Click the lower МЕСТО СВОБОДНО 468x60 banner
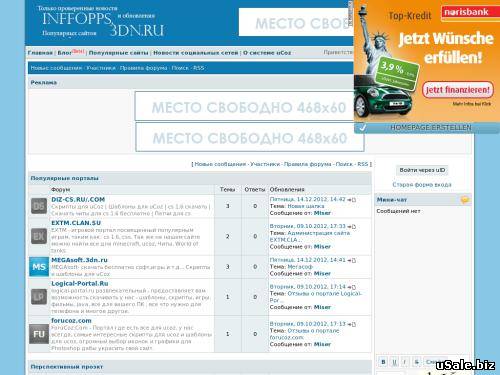The image size is (500, 375). (250, 137)
